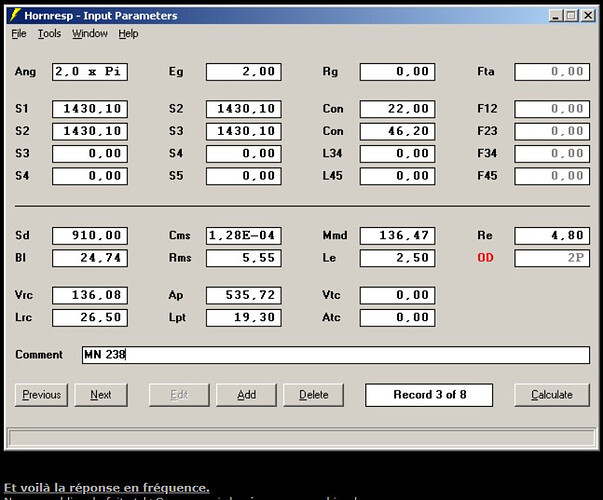
Task: Select the Fta input field
Action: 552,72
